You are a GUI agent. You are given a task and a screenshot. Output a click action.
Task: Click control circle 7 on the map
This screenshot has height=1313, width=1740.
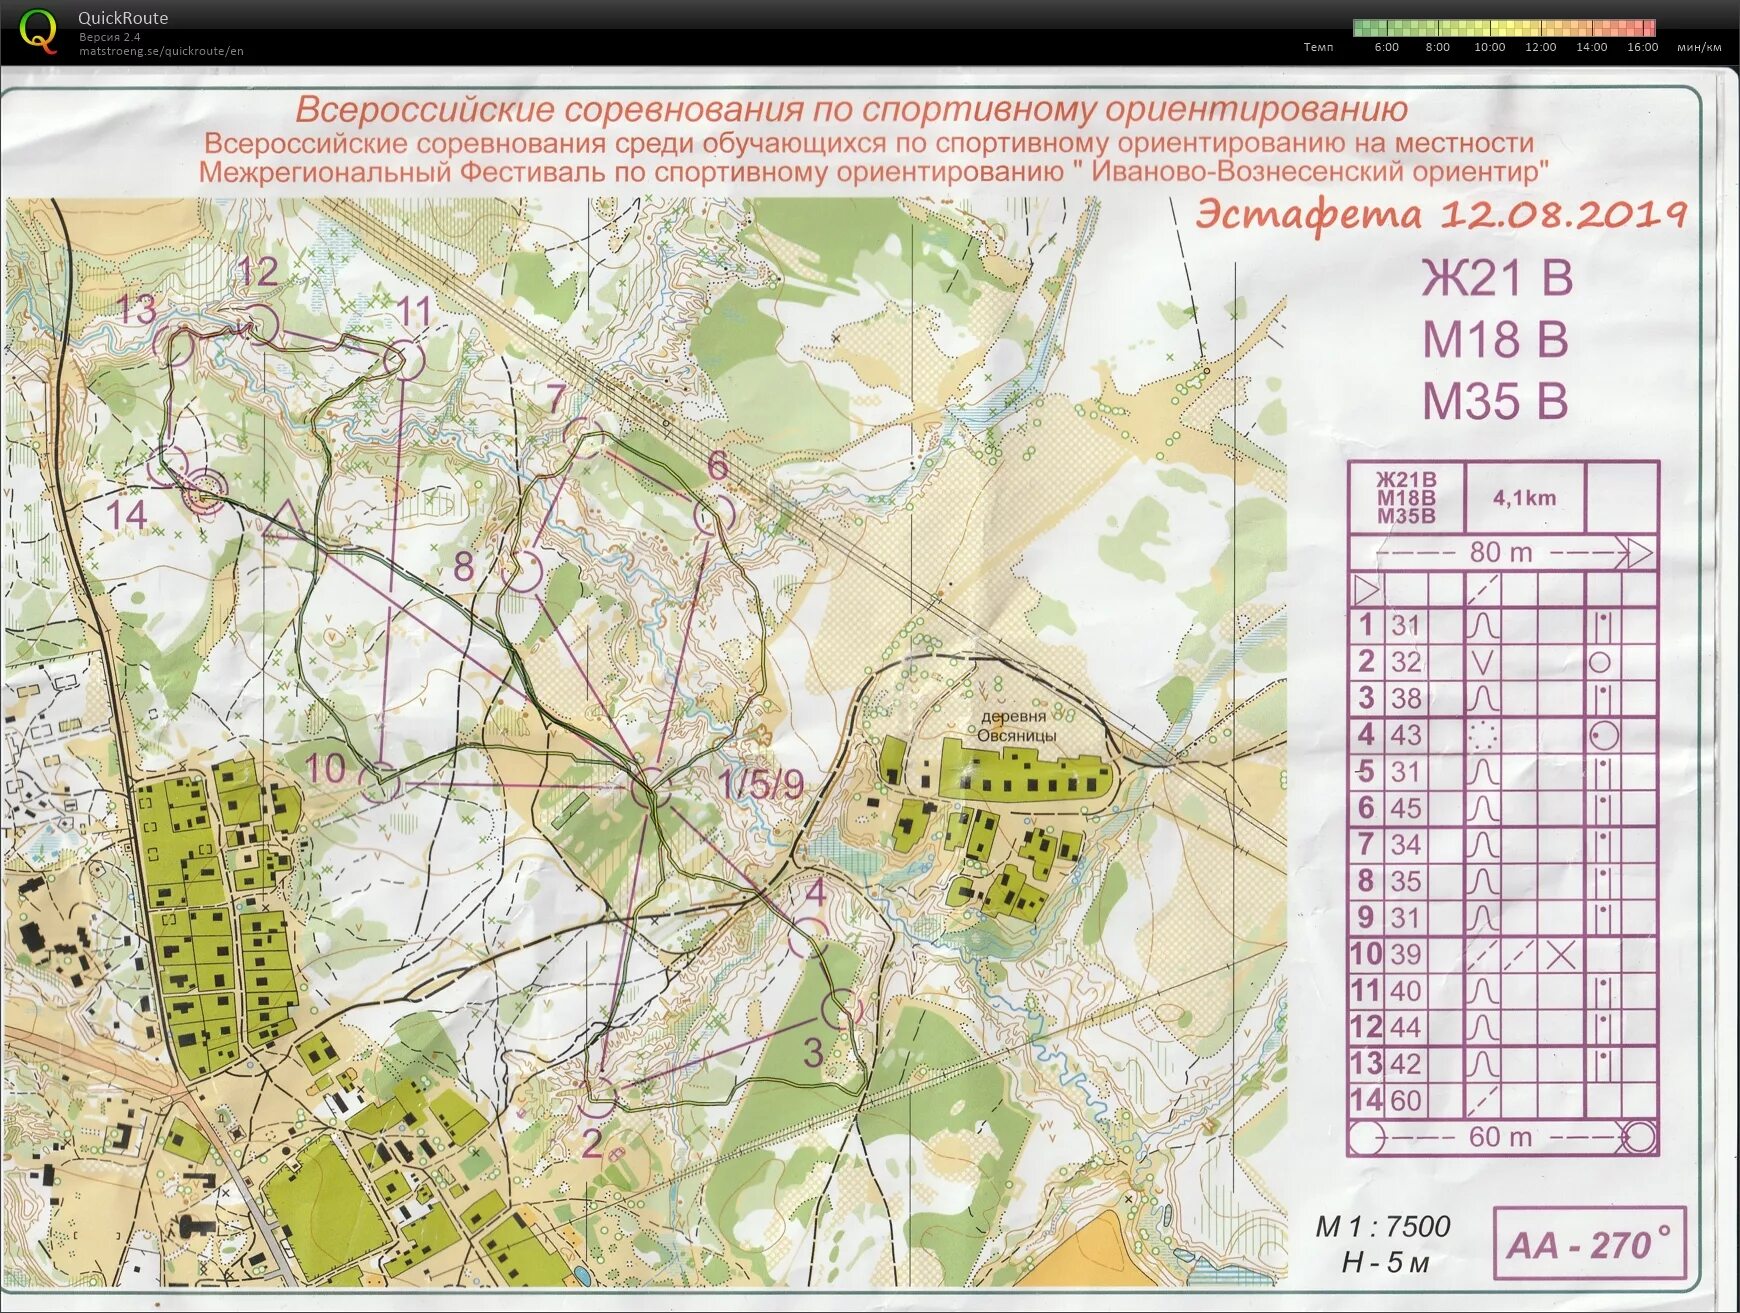(585, 438)
